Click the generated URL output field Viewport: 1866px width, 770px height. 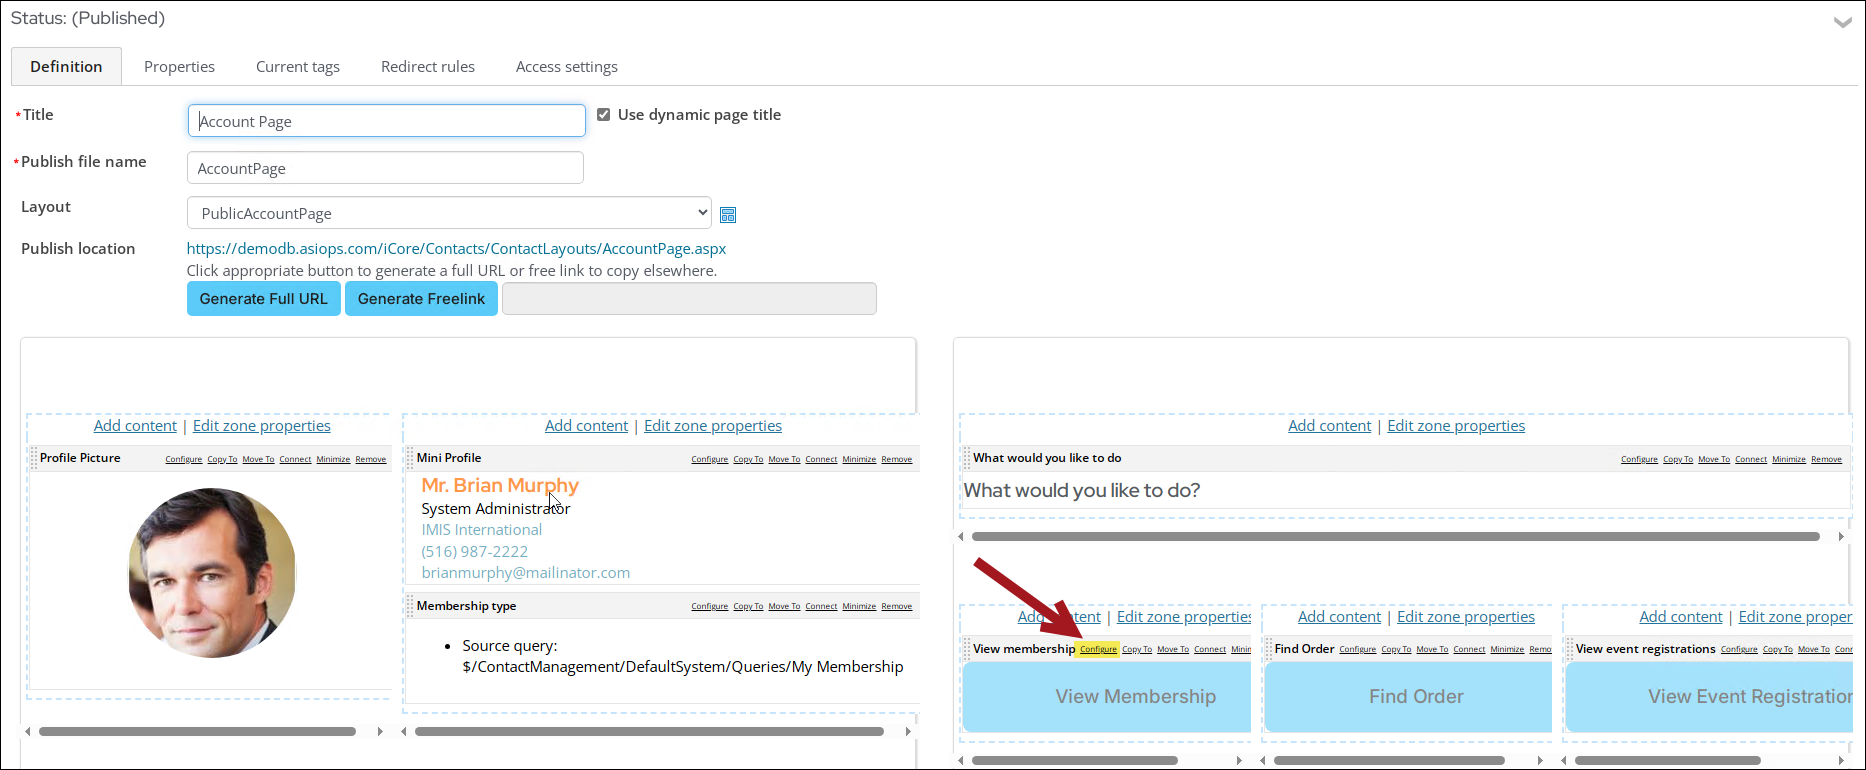coord(689,298)
